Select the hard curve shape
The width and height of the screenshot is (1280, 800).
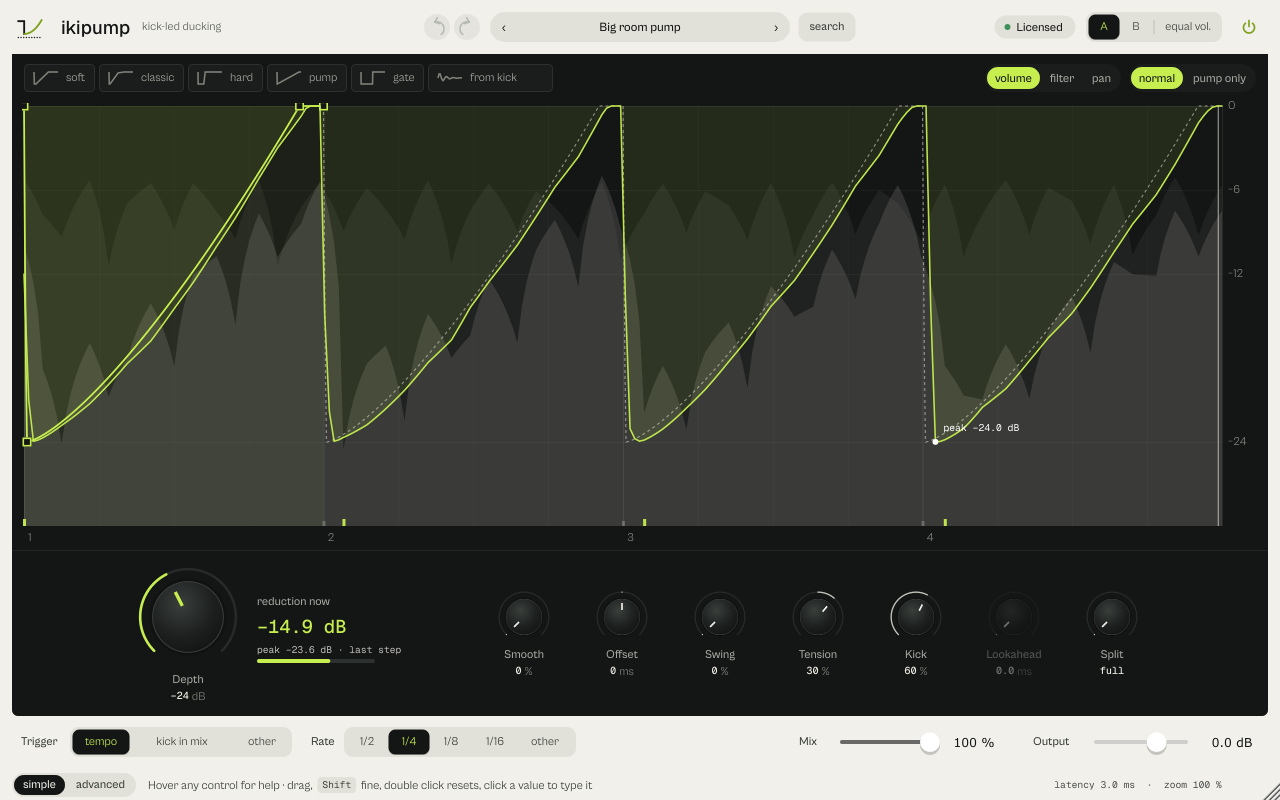[x=225, y=78]
